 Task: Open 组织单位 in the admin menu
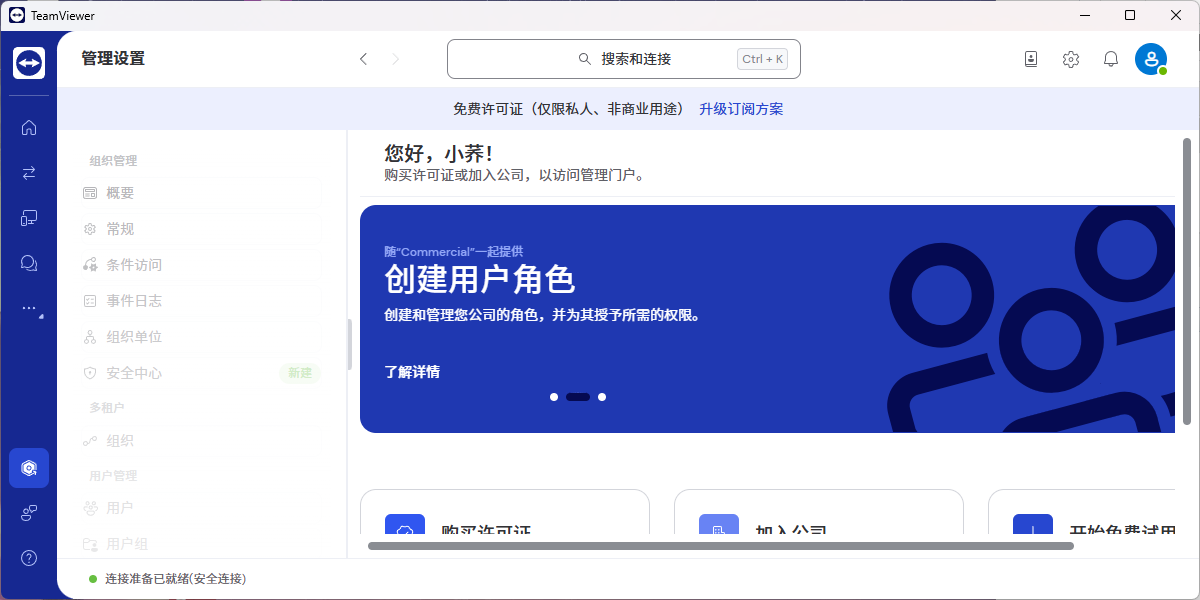200,337
